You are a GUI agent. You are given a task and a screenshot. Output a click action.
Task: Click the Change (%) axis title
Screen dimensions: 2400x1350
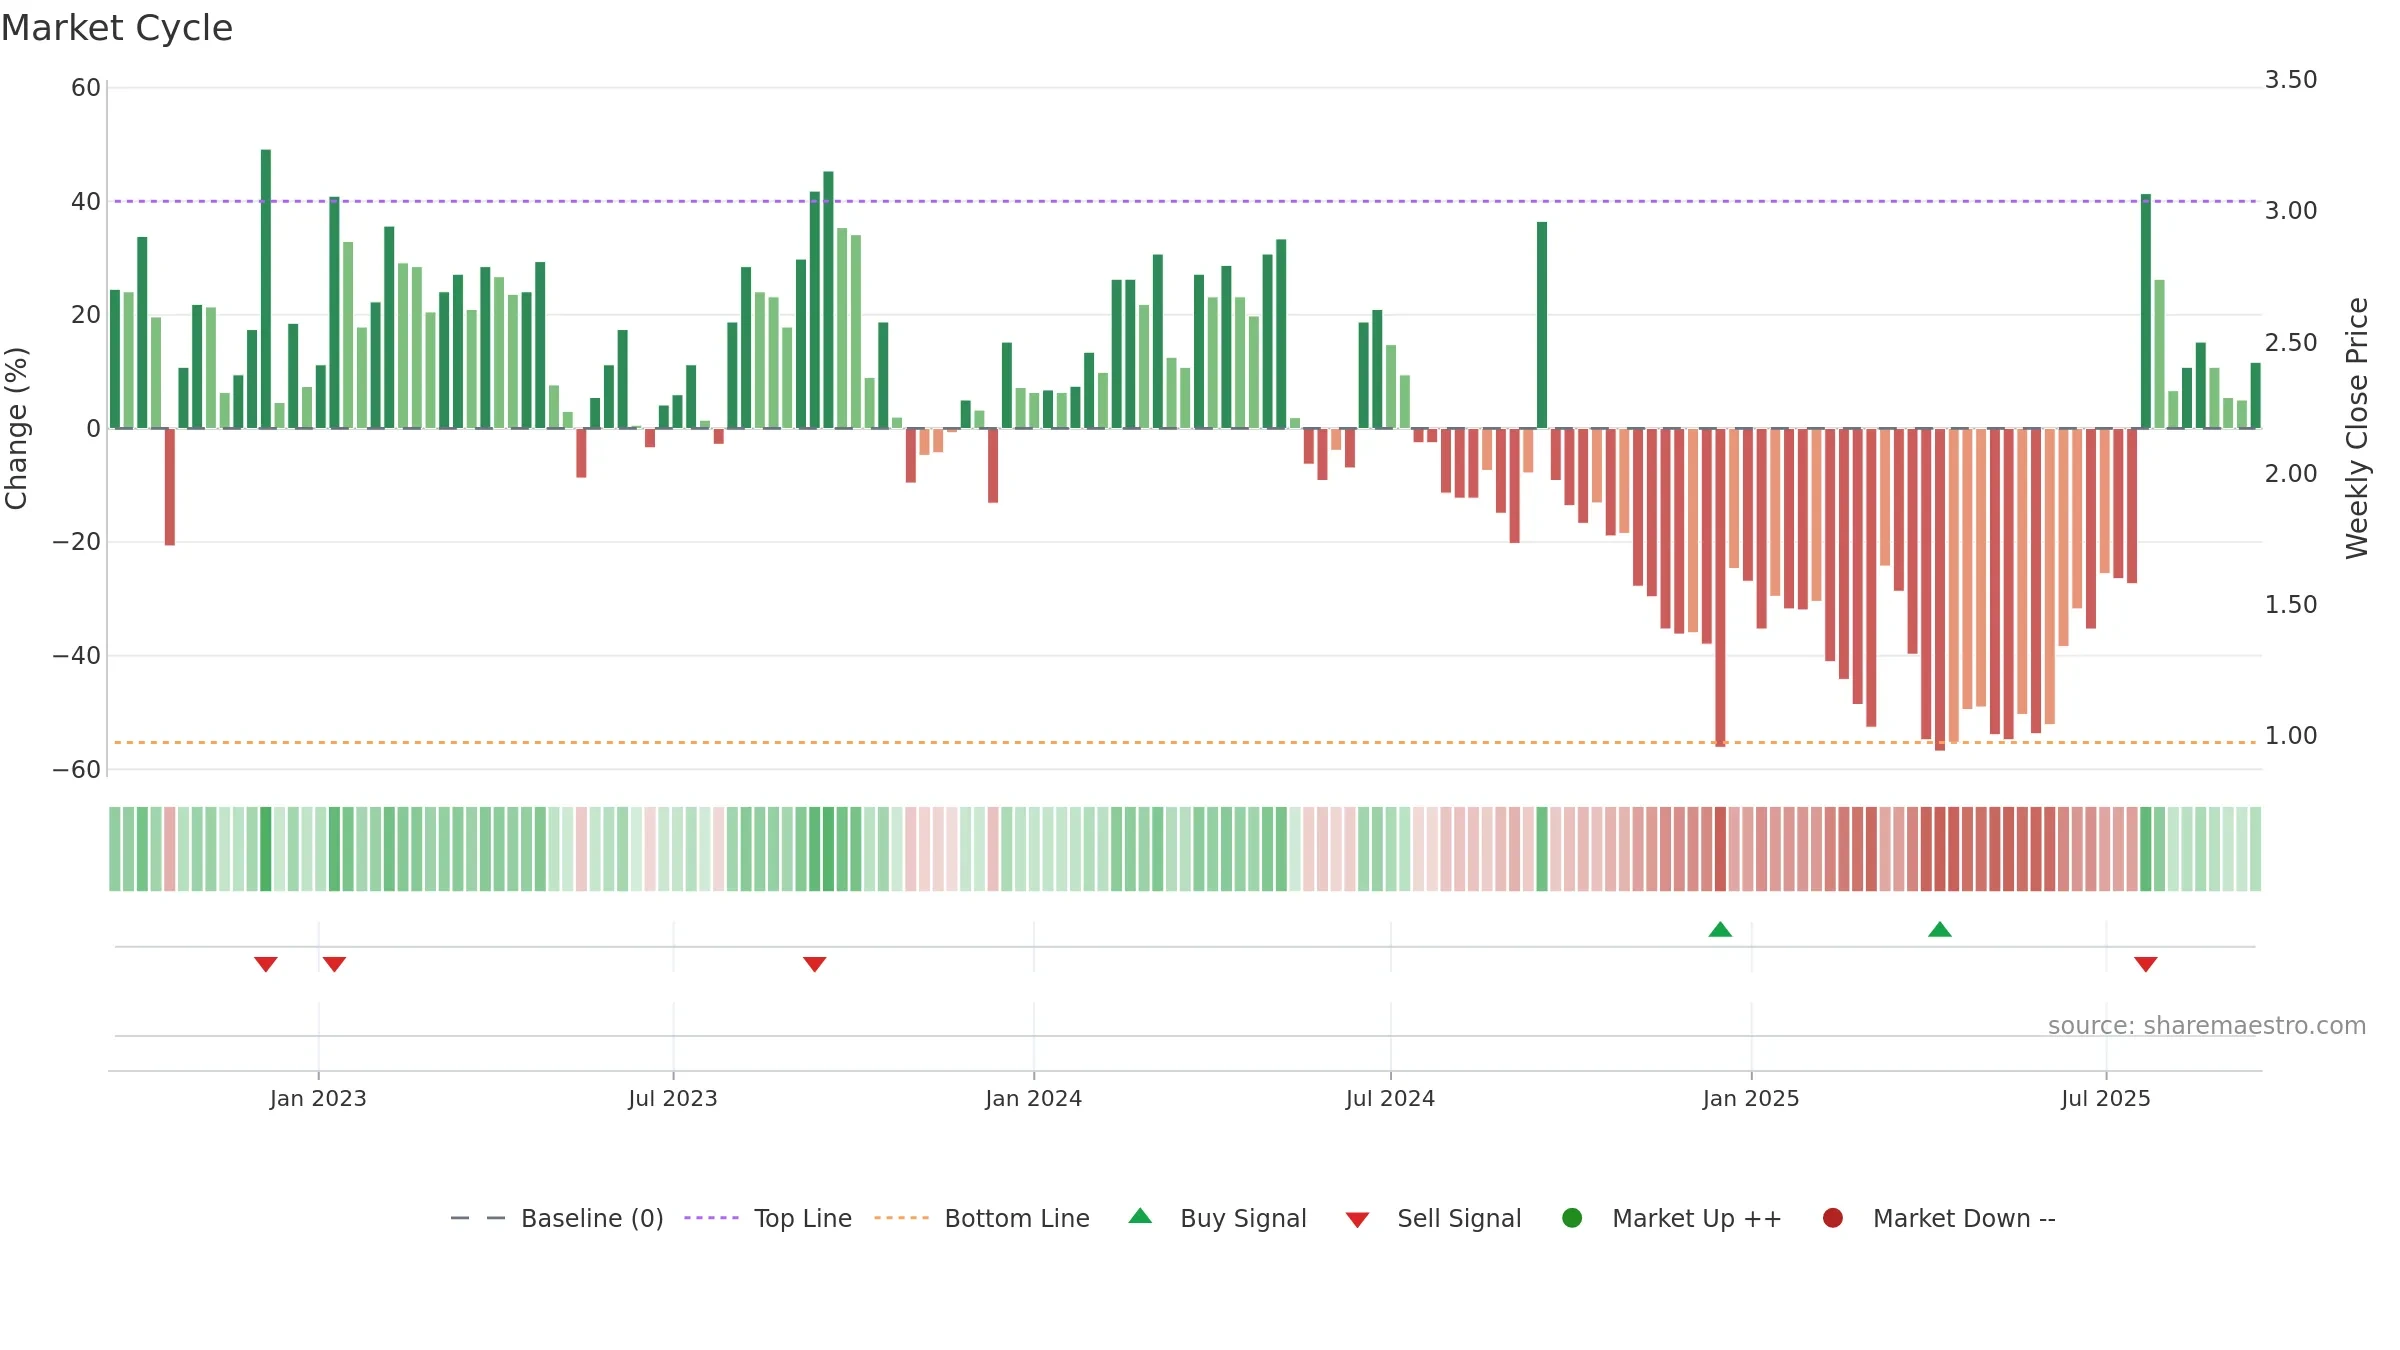tap(16, 428)
